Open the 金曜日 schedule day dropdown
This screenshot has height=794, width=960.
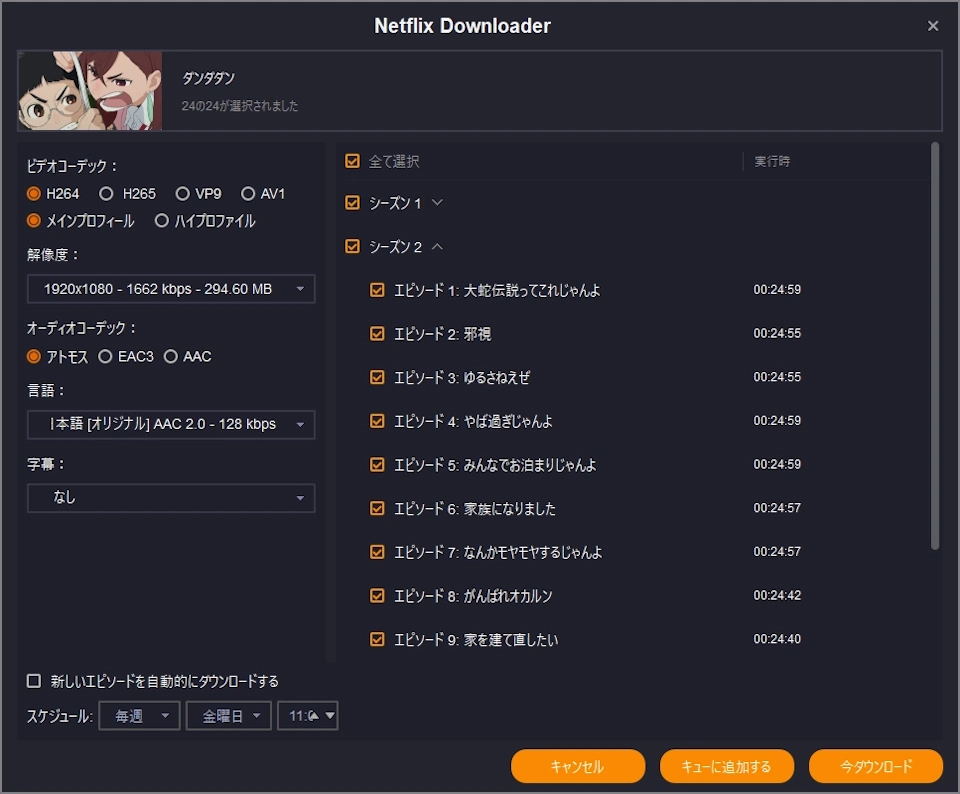[229, 716]
